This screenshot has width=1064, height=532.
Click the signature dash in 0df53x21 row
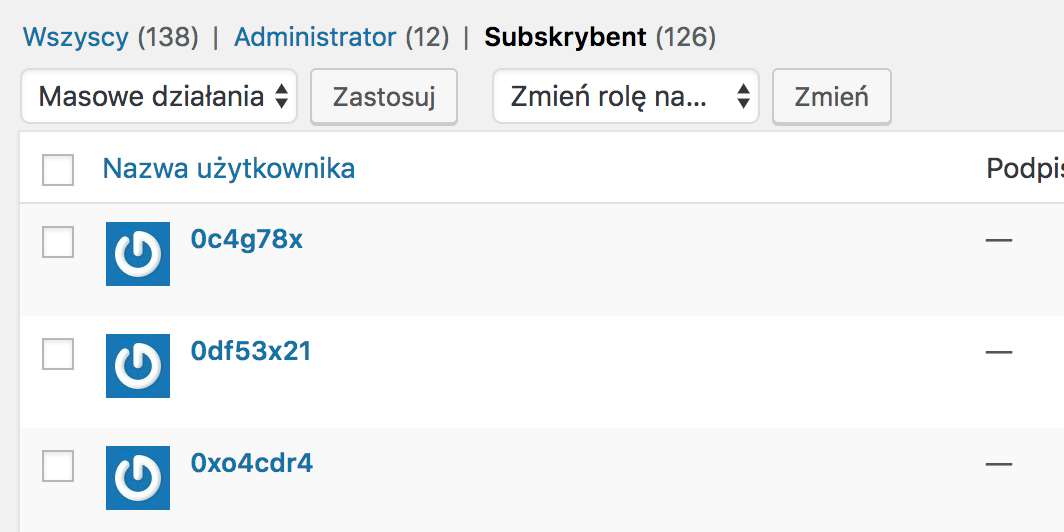click(x=999, y=352)
